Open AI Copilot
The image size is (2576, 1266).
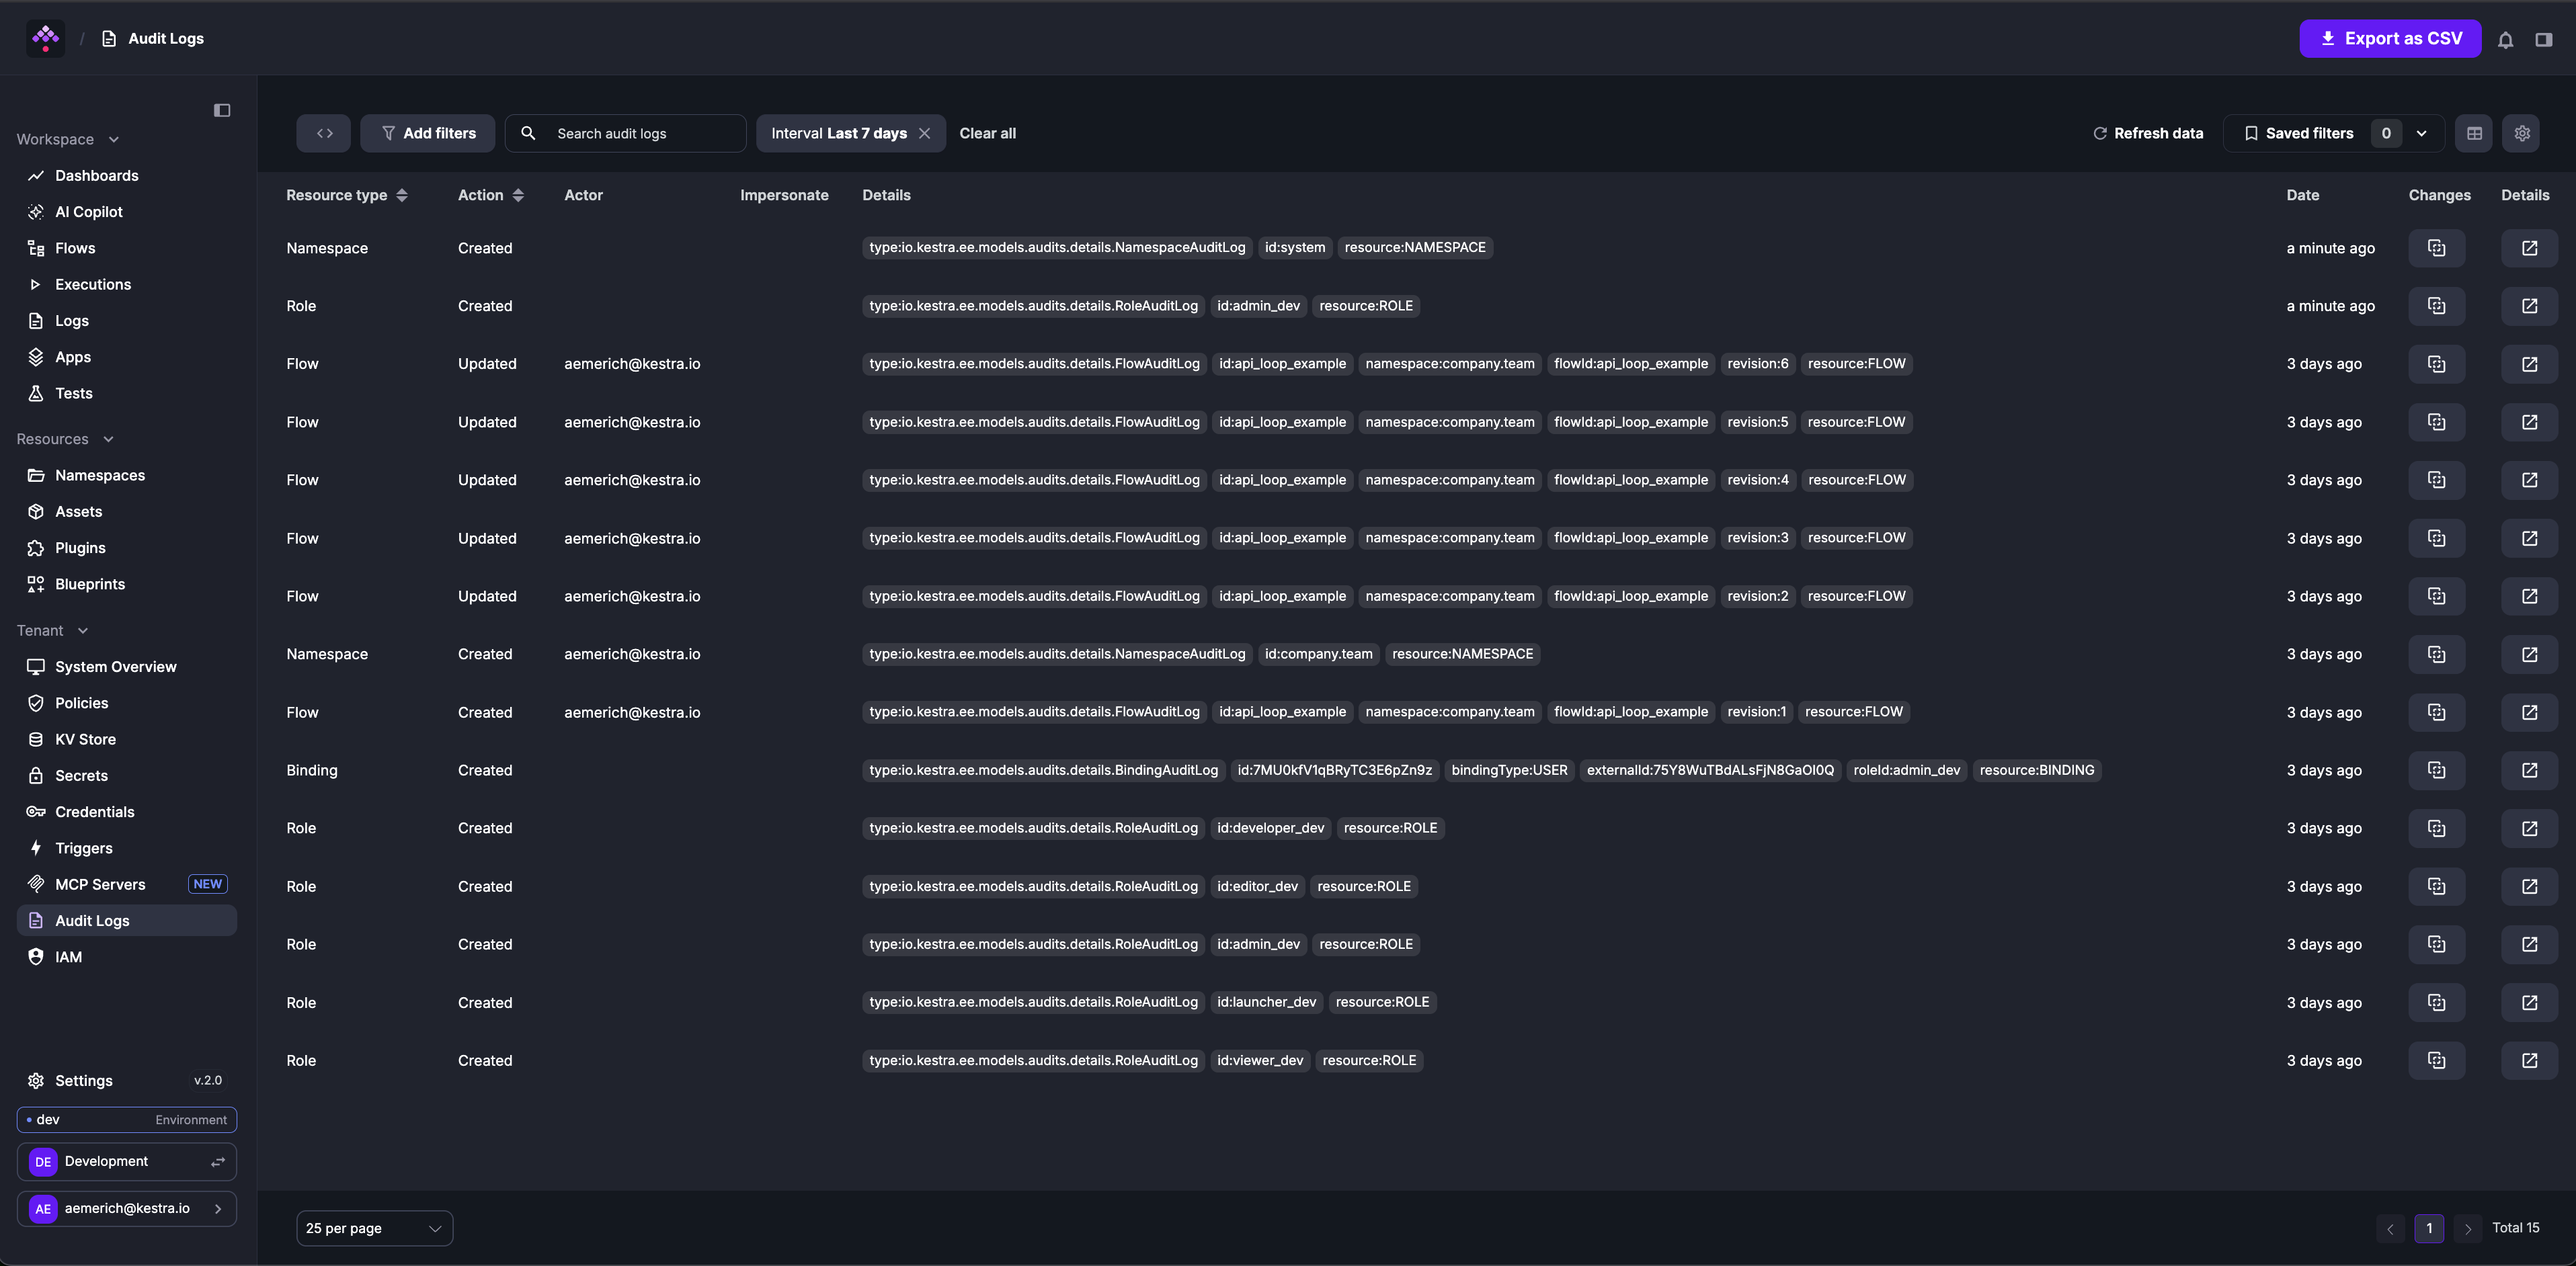tap(127, 212)
